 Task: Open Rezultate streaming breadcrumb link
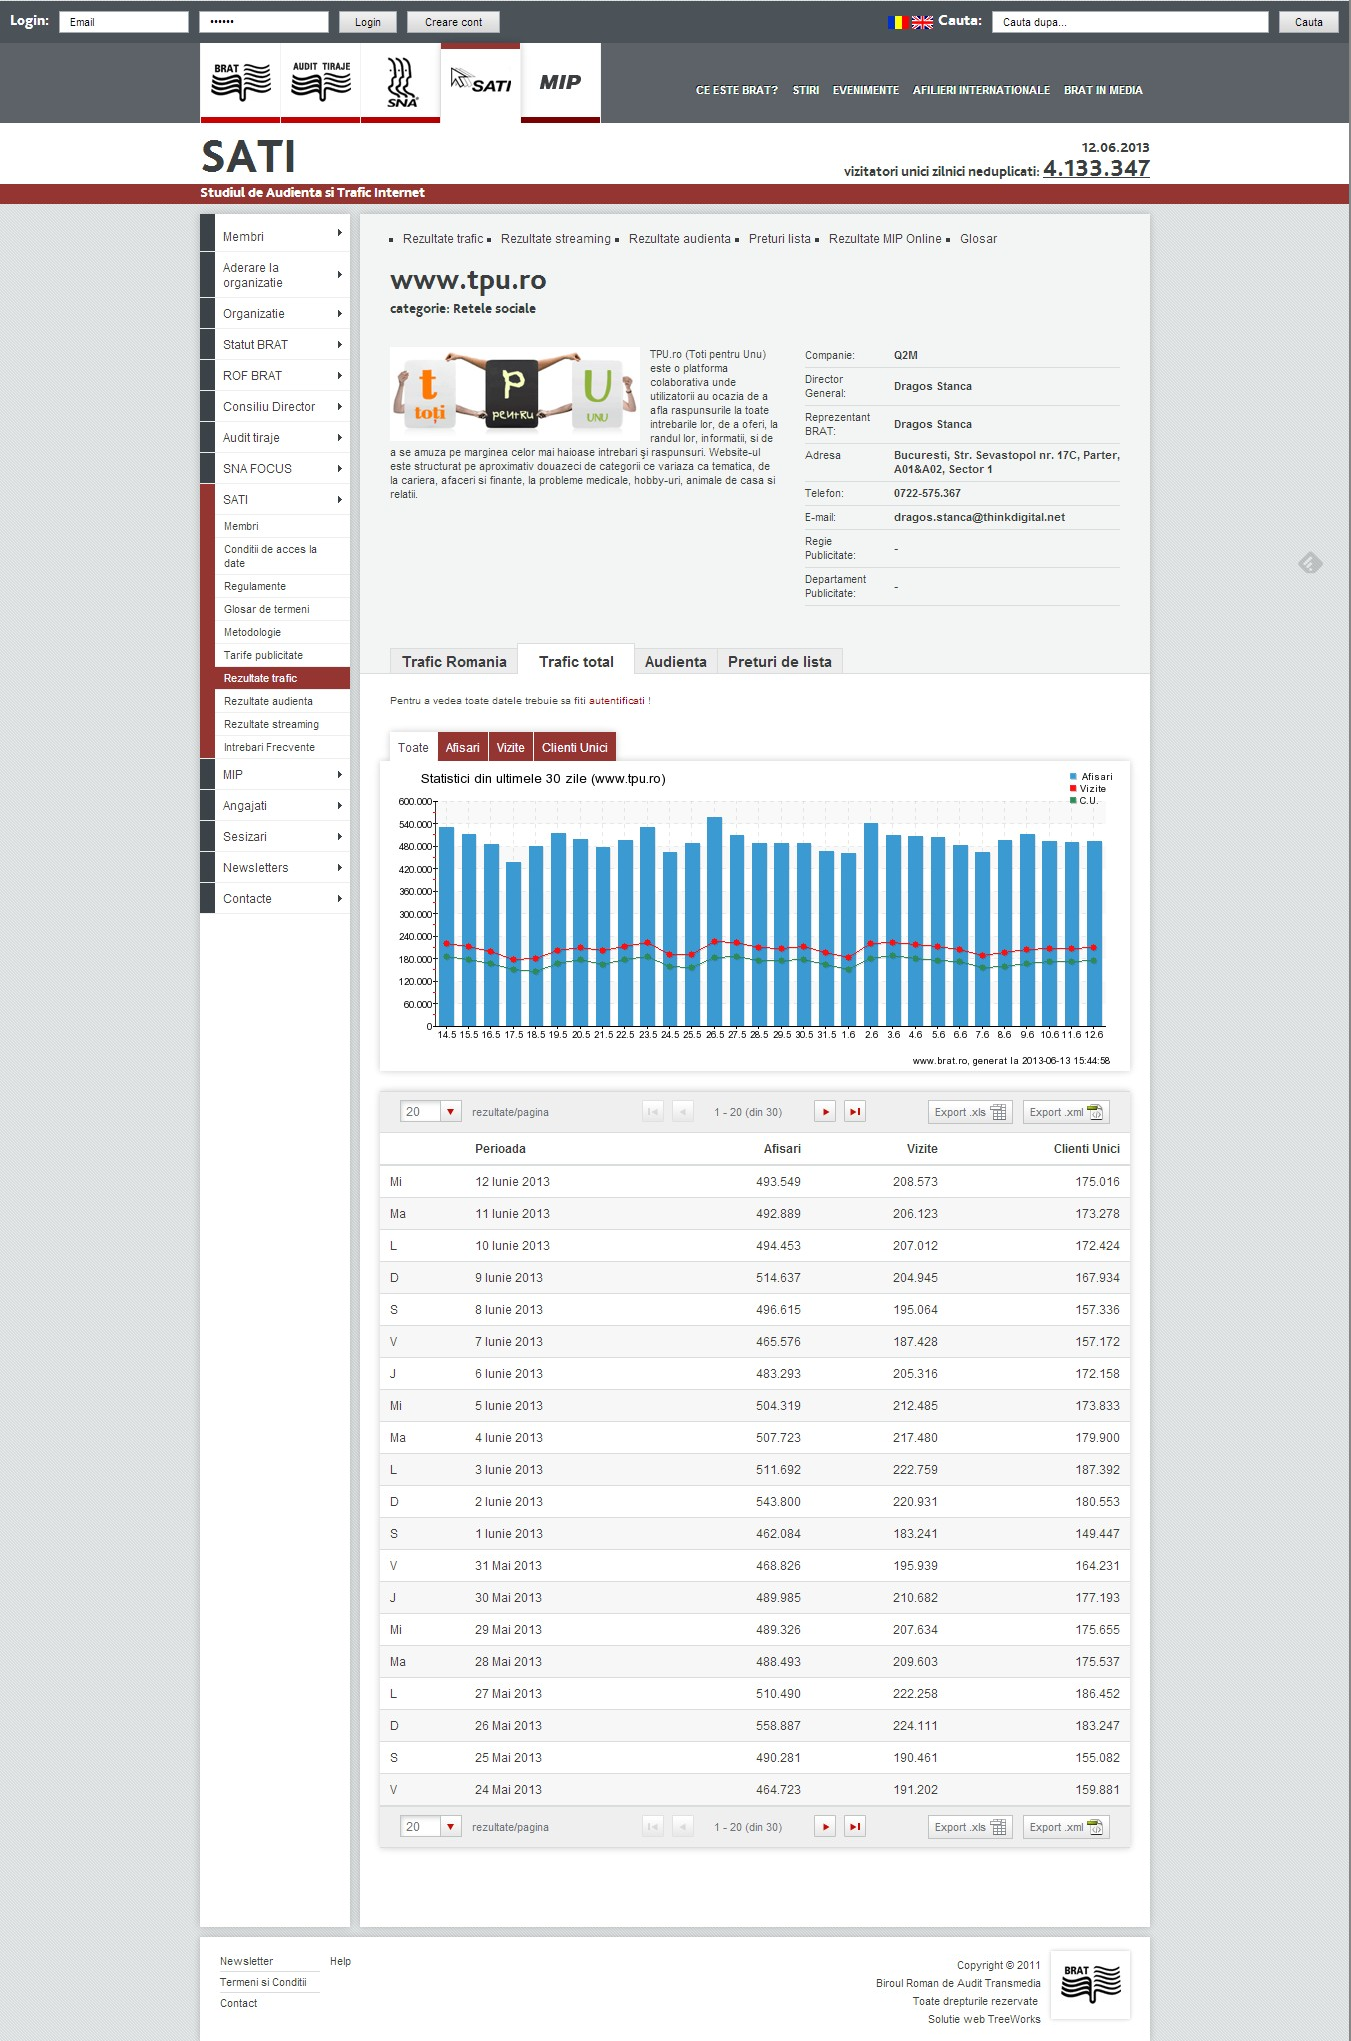556,239
